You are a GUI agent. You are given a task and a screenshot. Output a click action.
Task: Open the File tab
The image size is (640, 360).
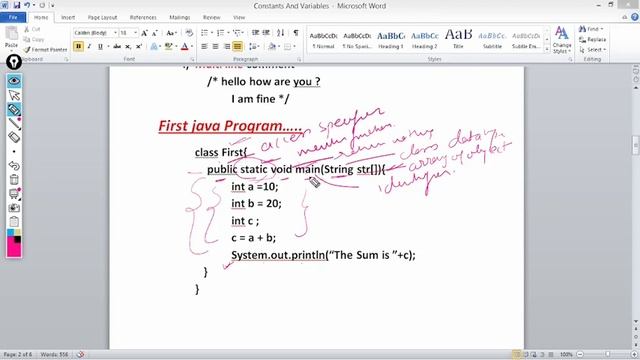(x=13, y=17)
